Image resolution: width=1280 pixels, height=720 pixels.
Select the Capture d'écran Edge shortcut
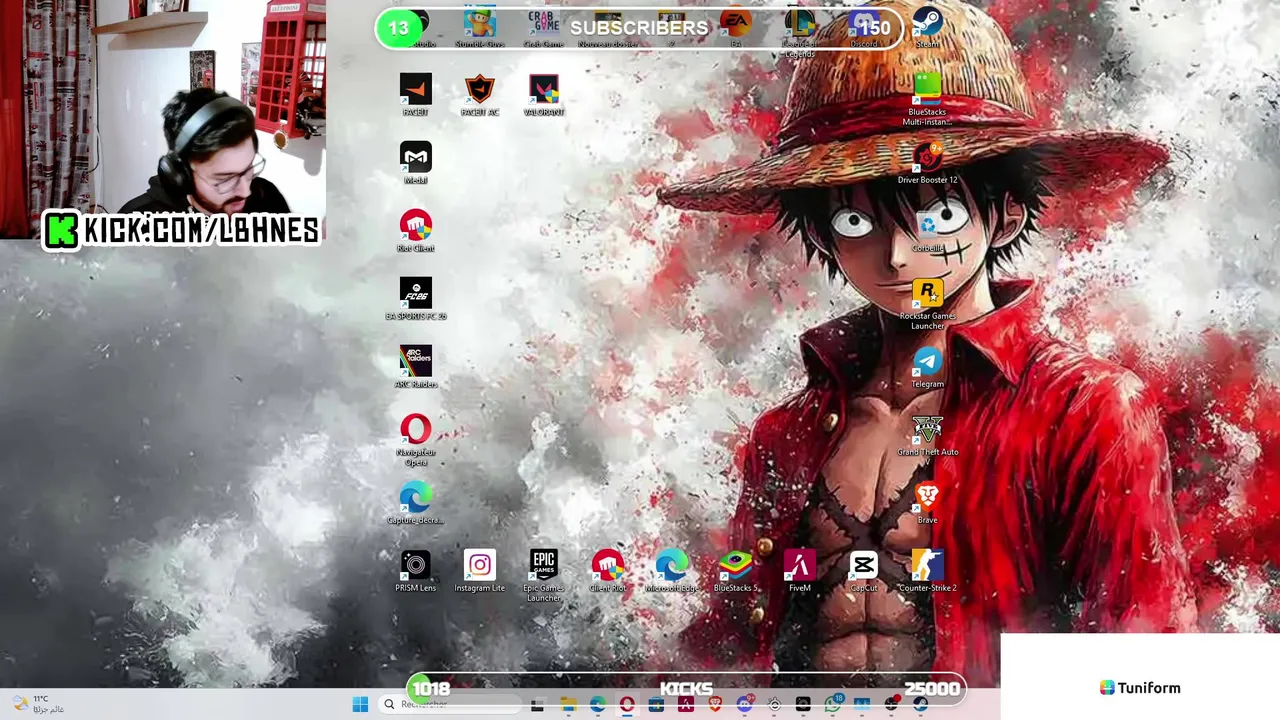pyautogui.click(x=415, y=504)
